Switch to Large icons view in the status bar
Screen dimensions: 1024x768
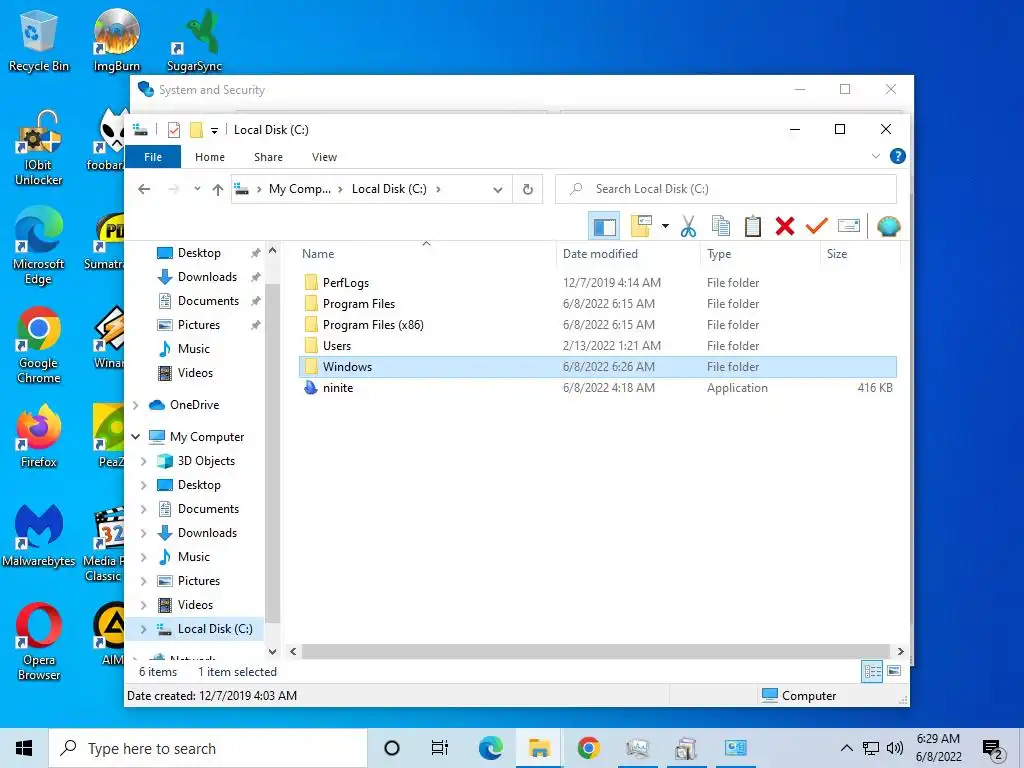click(894, 671)
